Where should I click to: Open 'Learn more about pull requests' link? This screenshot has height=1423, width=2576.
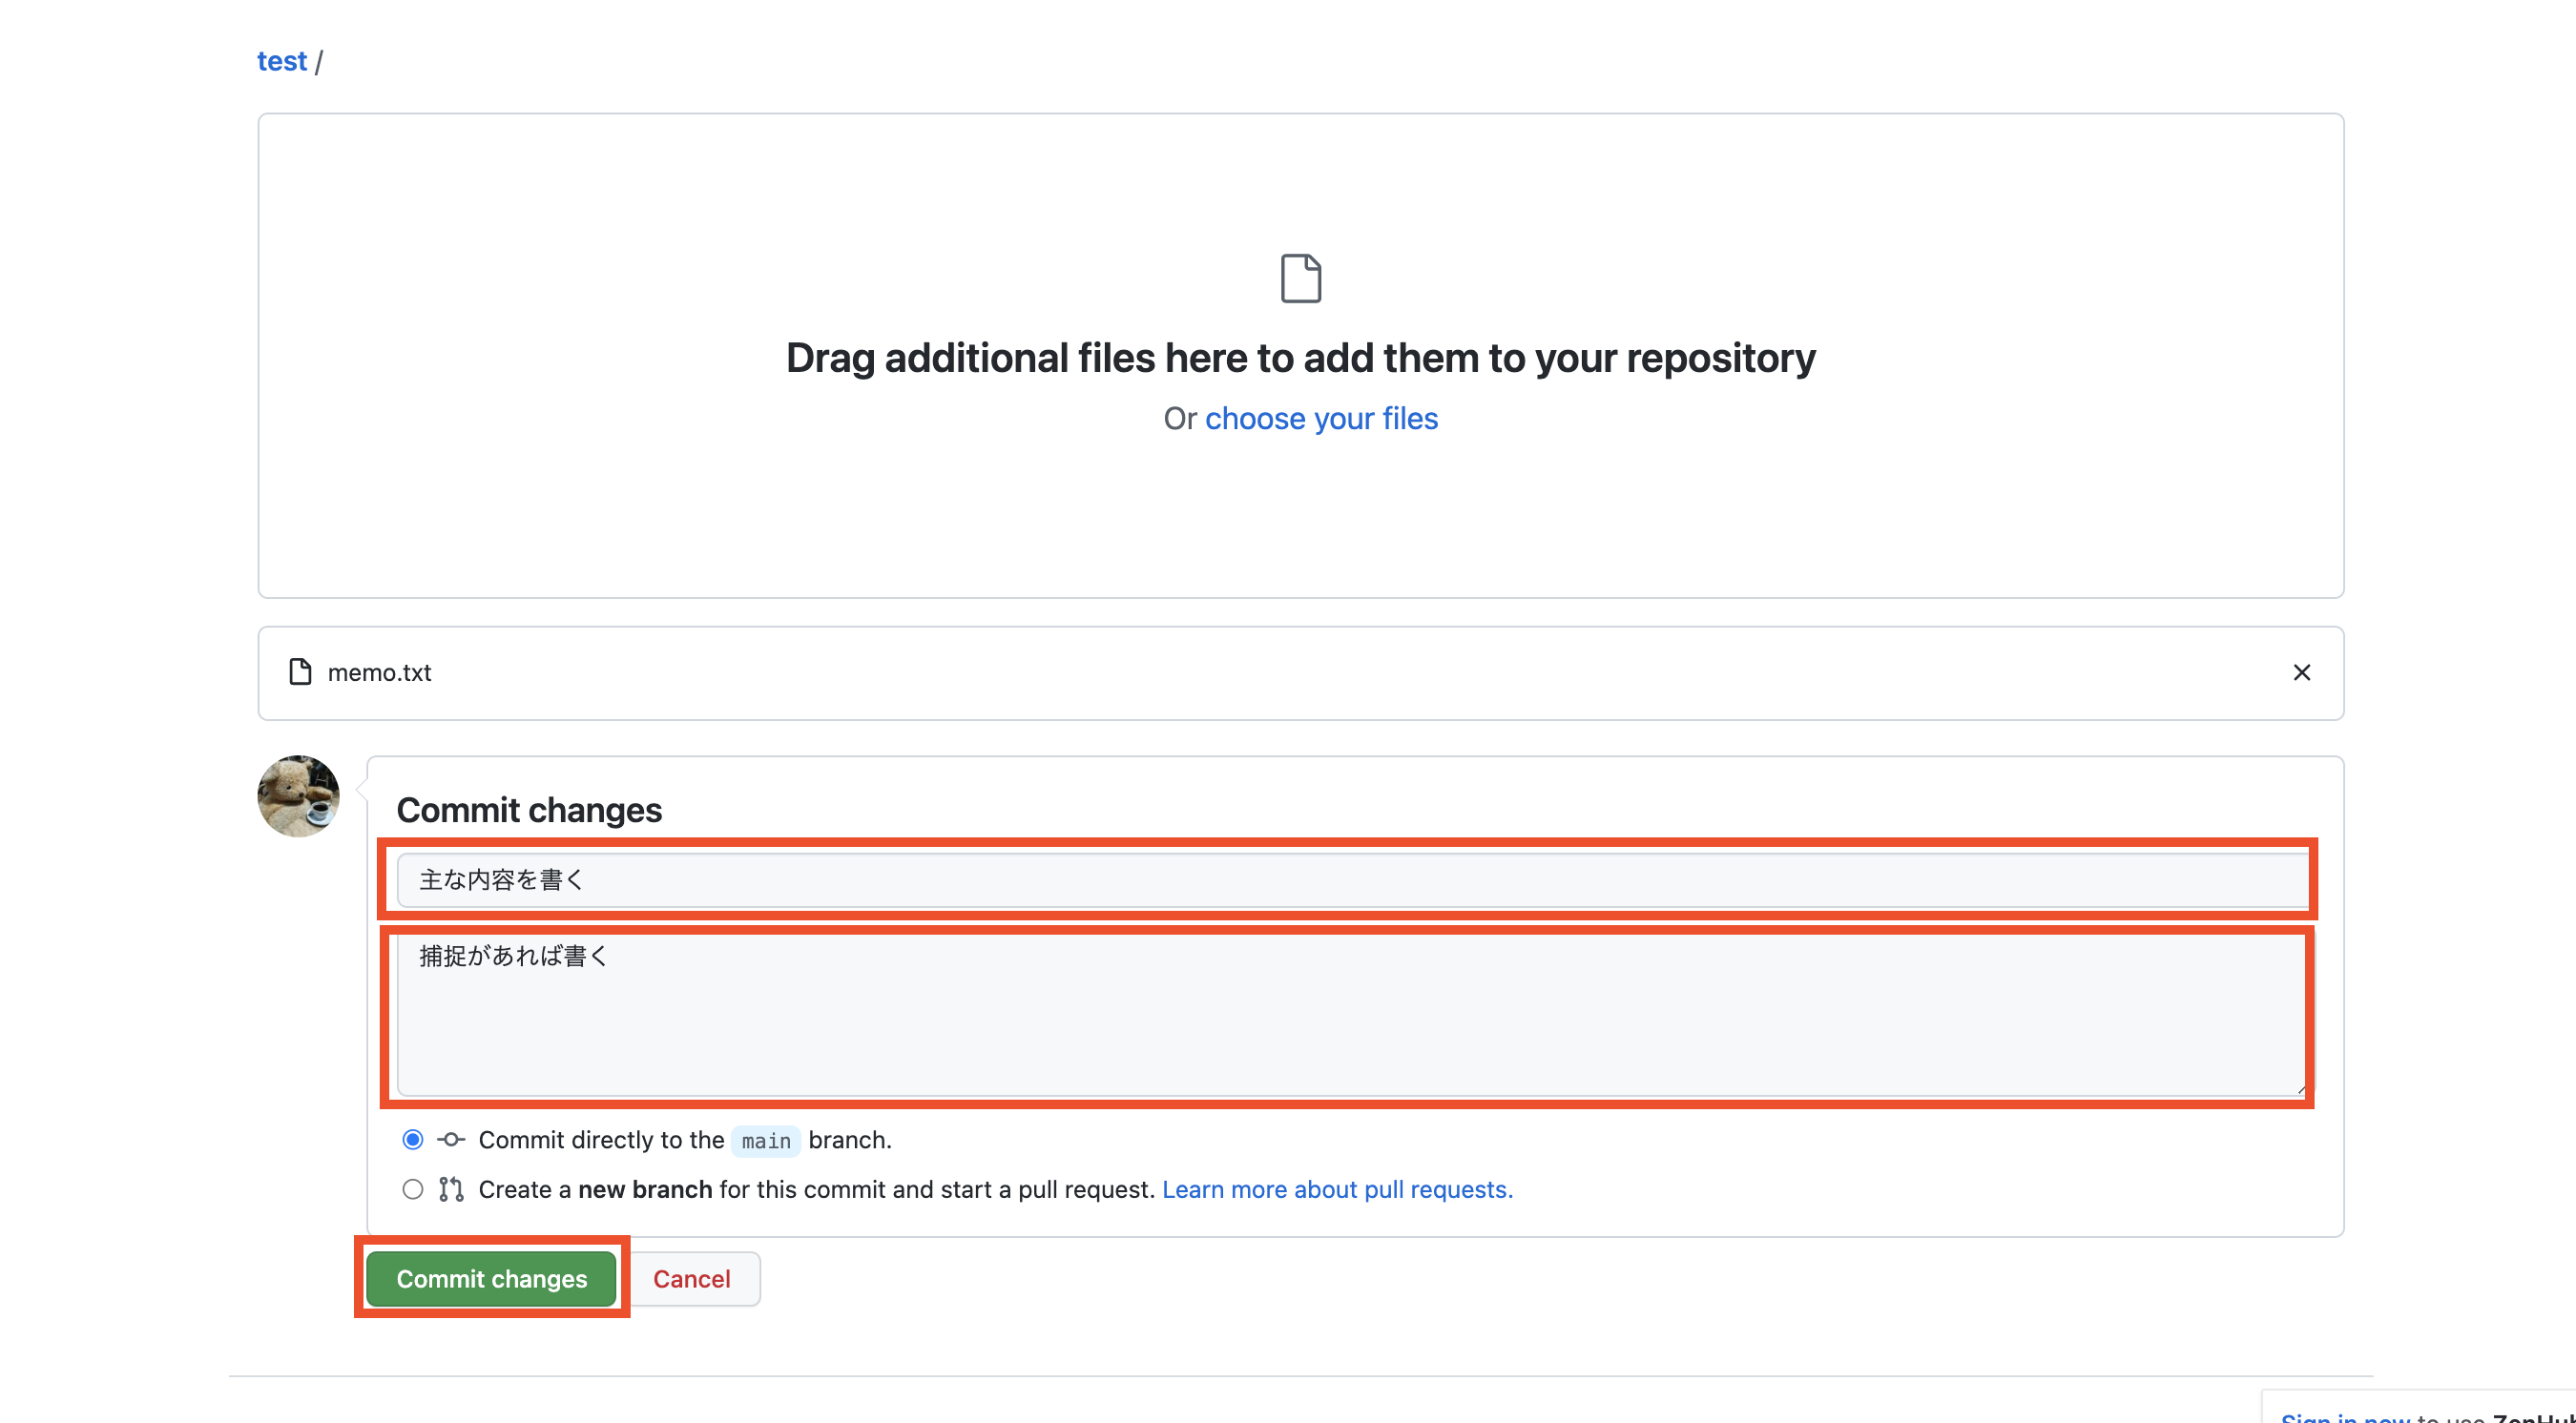[x=1339, y=1188]
